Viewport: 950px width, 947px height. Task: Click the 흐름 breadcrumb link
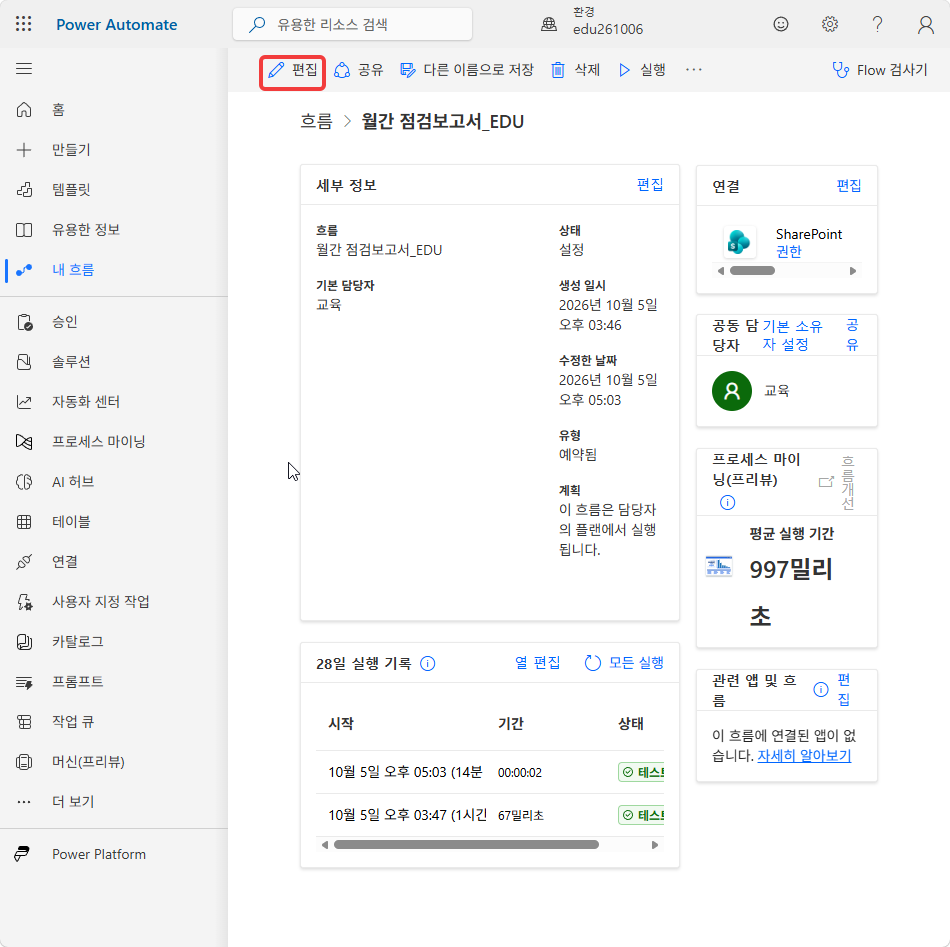(x=316, y=121)
